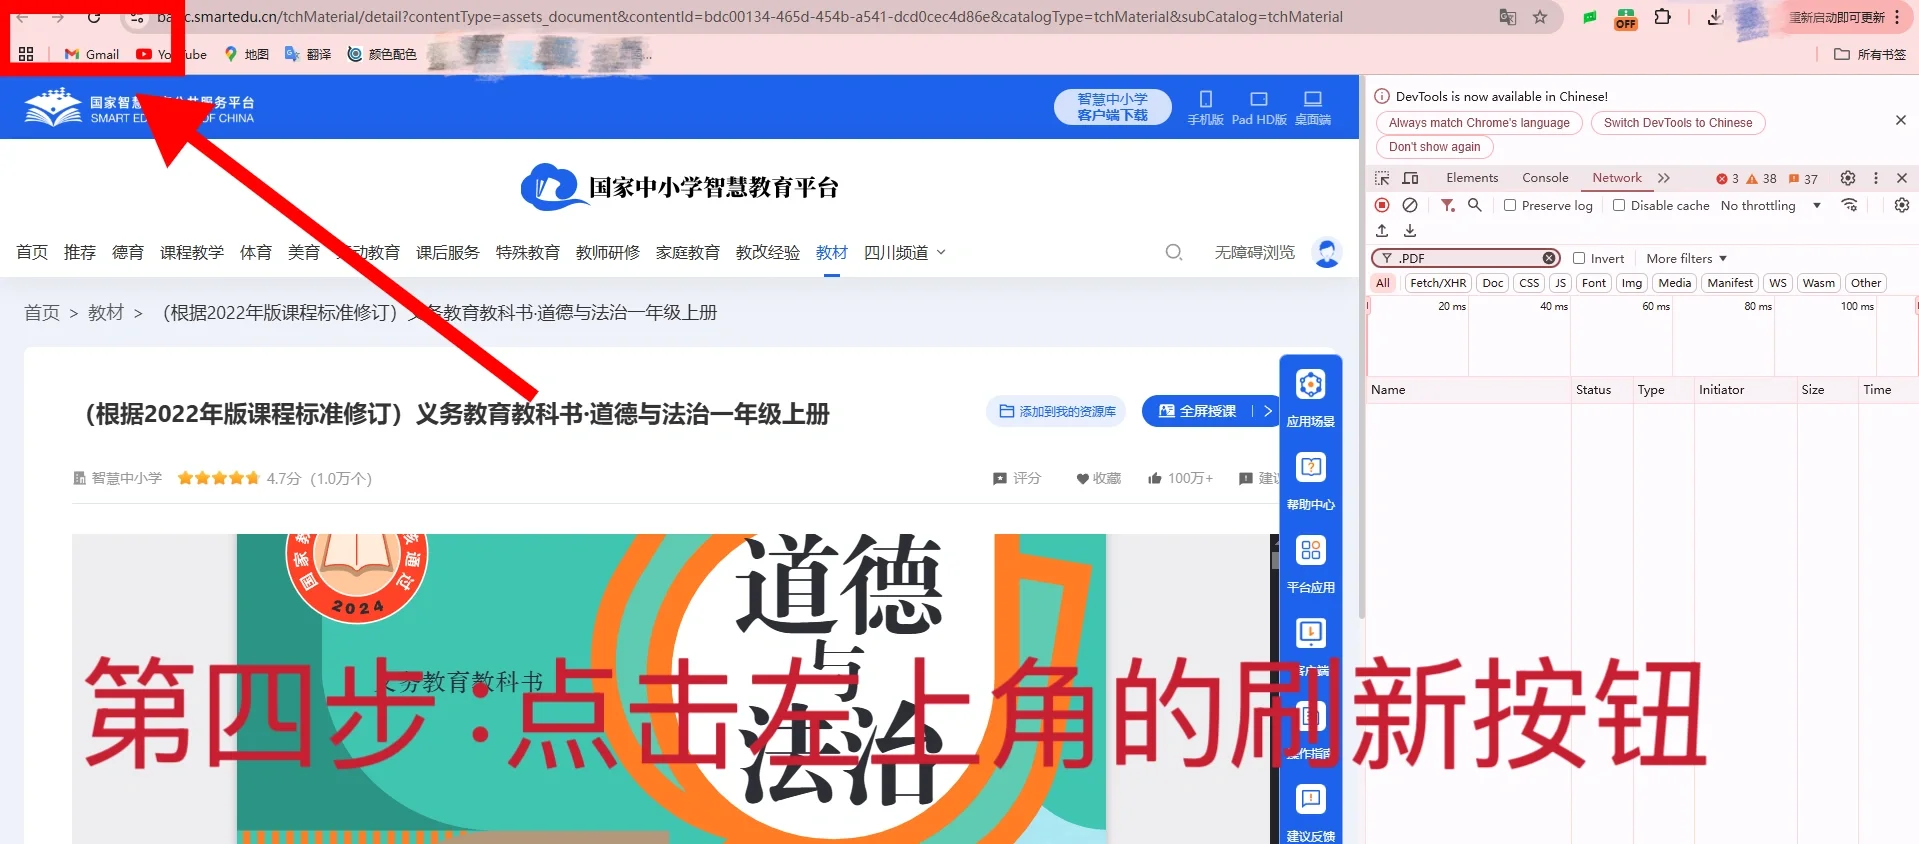Open the Extensions puzzle icon
The height and width of the screenshot is (844, 1919).
(1663, 17)
